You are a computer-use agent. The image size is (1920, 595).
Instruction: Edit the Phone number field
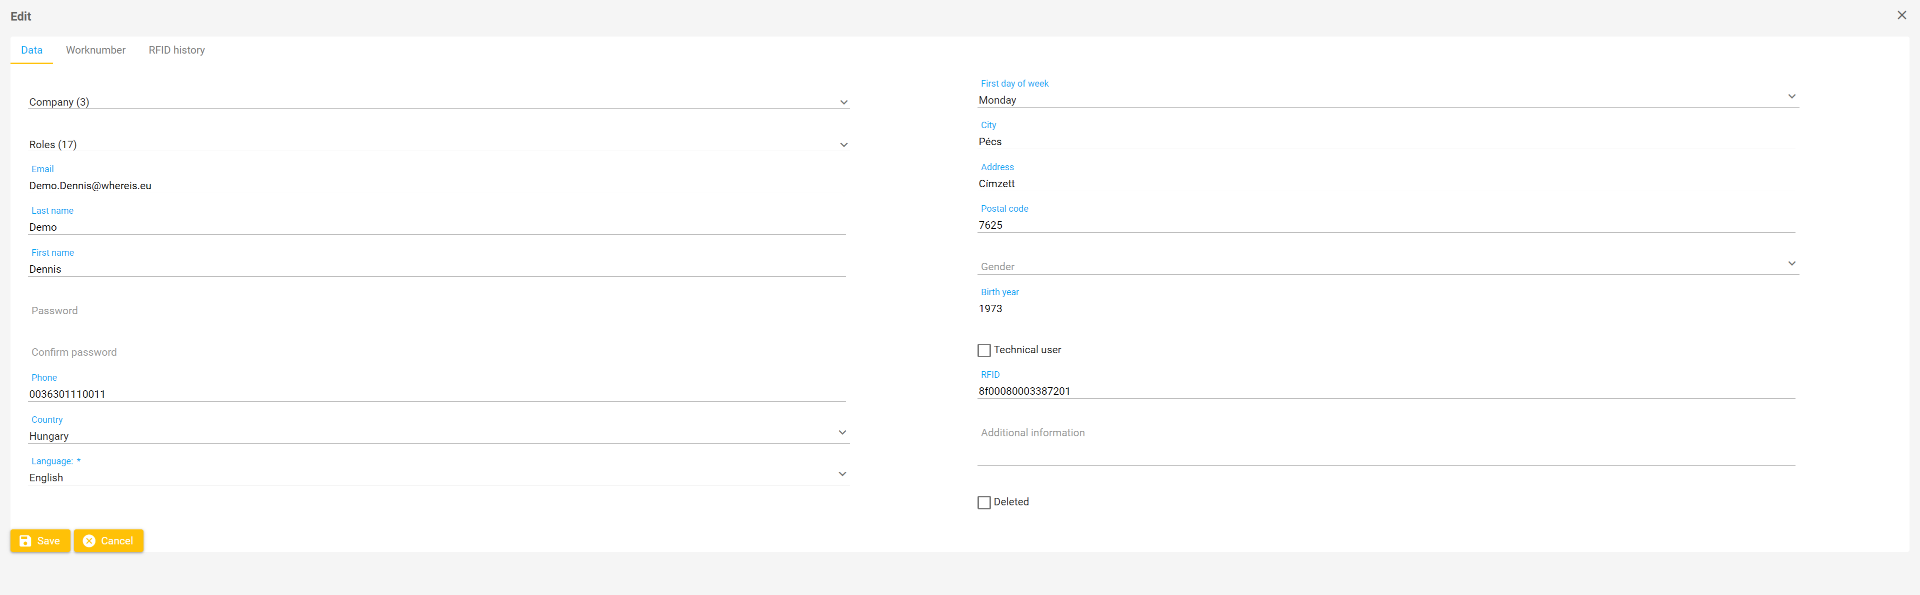tap(436, 394)
